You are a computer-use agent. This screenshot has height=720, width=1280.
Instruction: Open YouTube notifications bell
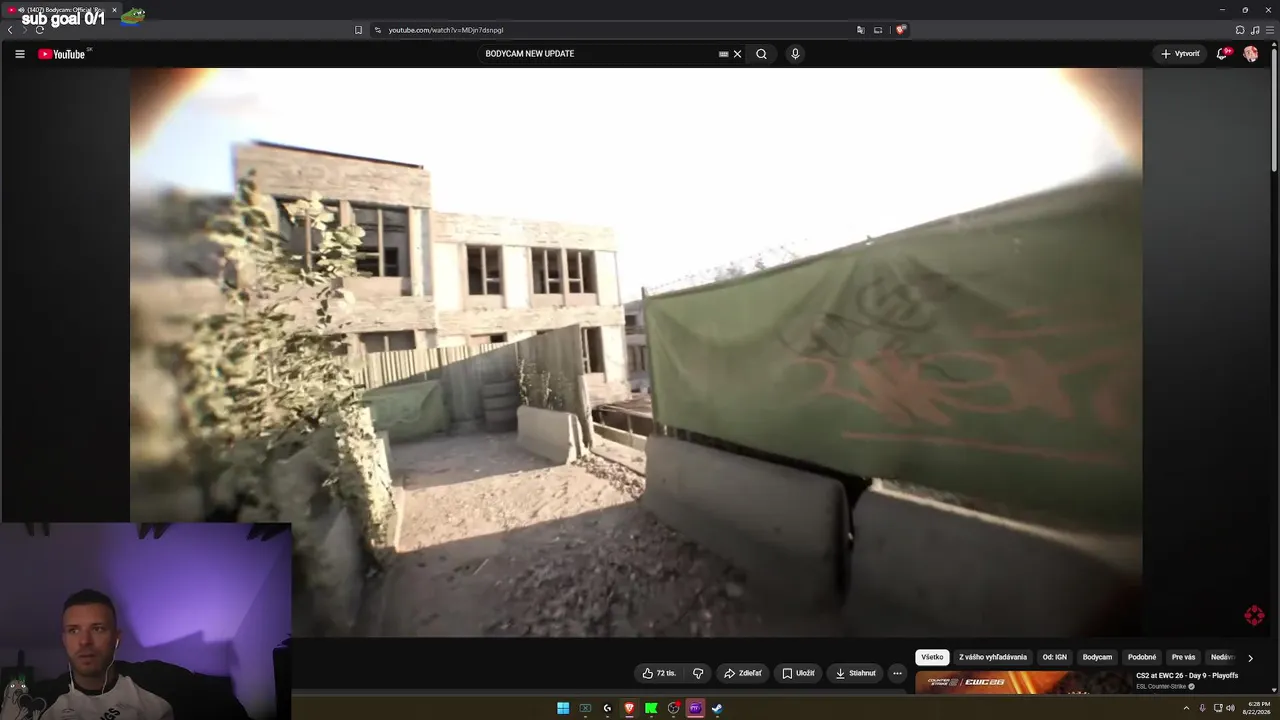[1222, 54]
